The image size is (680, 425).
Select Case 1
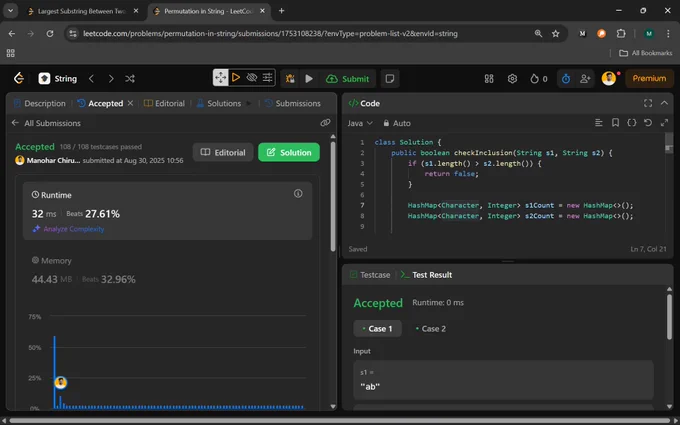377,329
